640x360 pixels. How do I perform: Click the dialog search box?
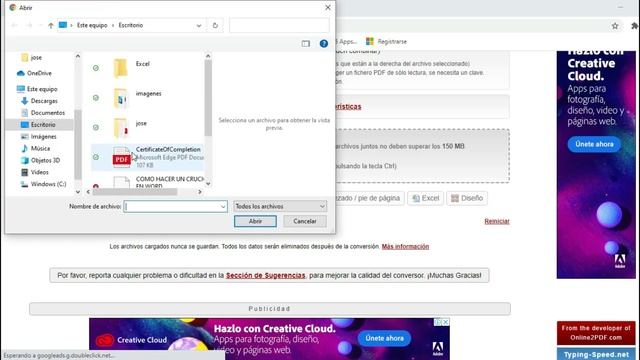coord(279,25)
